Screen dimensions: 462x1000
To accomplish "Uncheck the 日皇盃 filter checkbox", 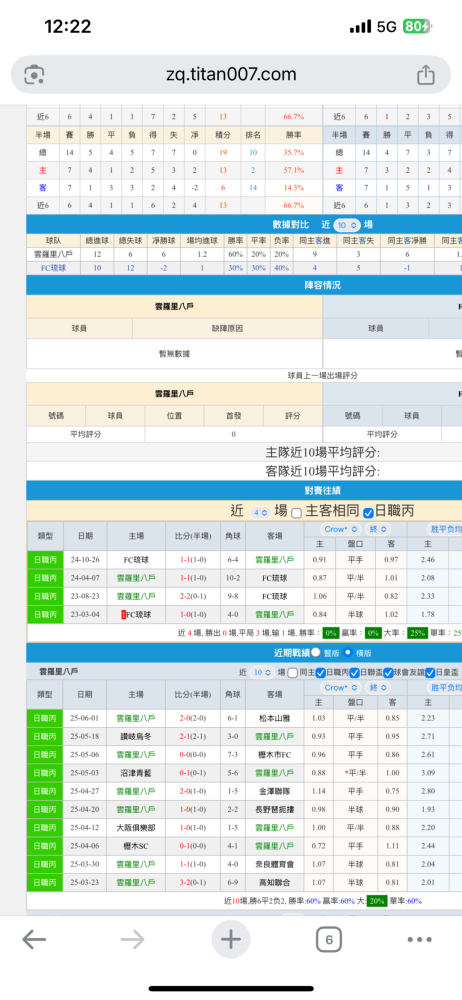I will (430, 672).
